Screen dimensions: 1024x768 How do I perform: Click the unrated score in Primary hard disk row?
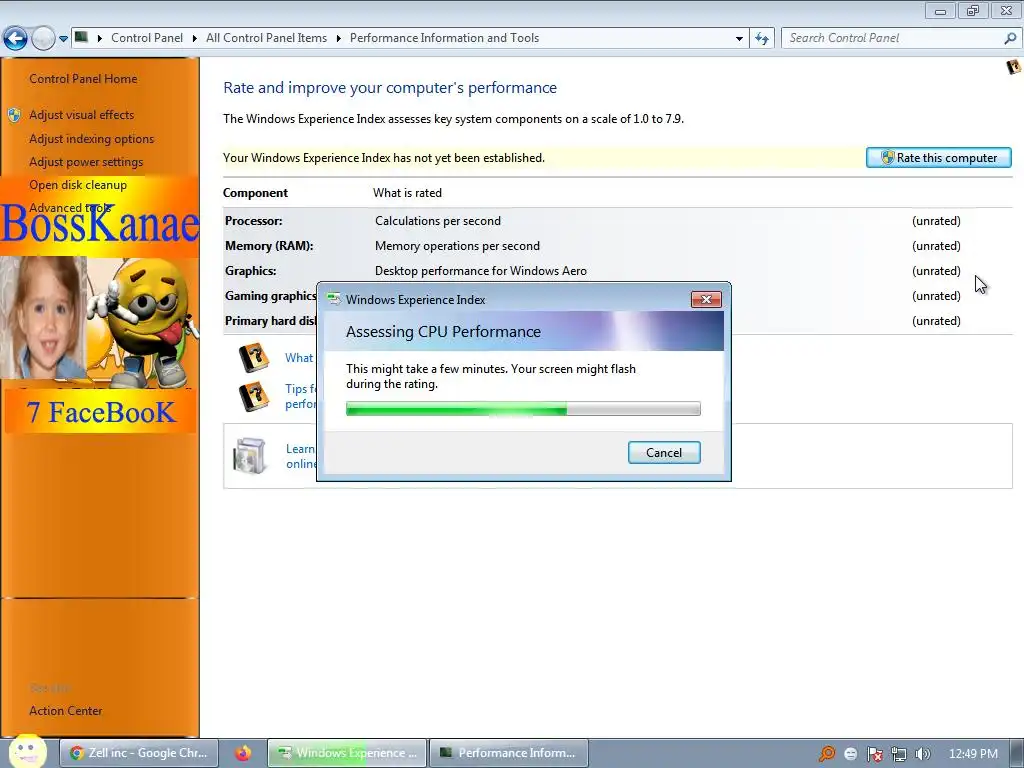[x=936, y=321]
